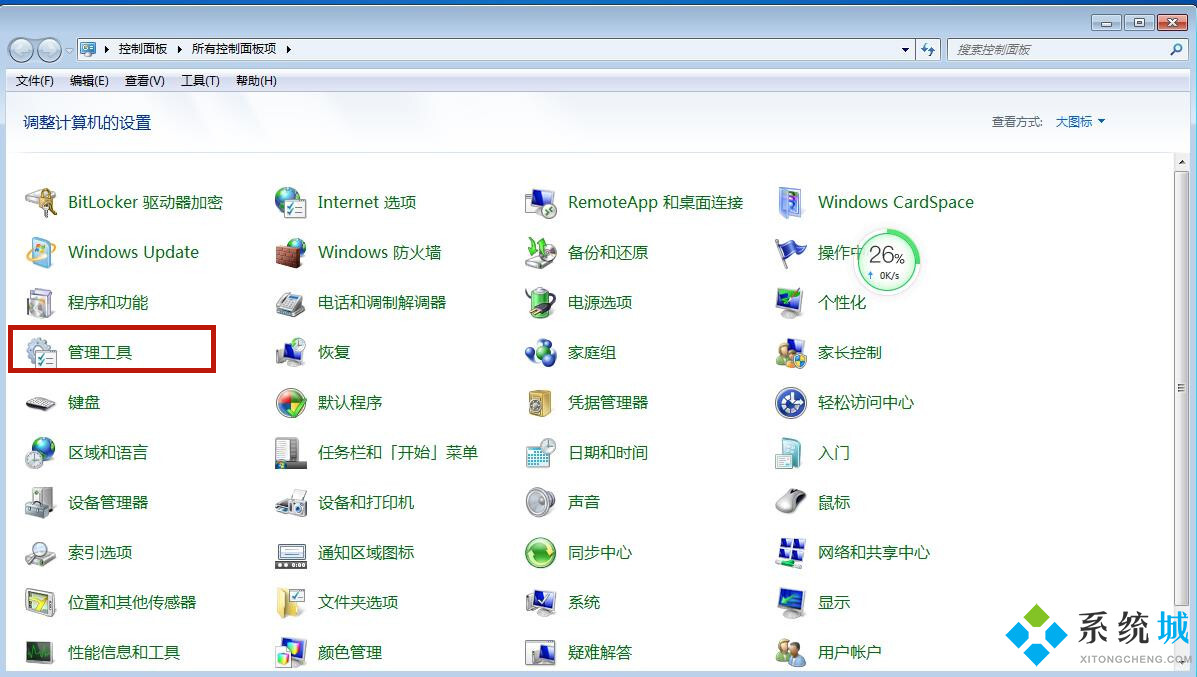Click the 凭据管理器 safe icon

click(x=540, y=403)
